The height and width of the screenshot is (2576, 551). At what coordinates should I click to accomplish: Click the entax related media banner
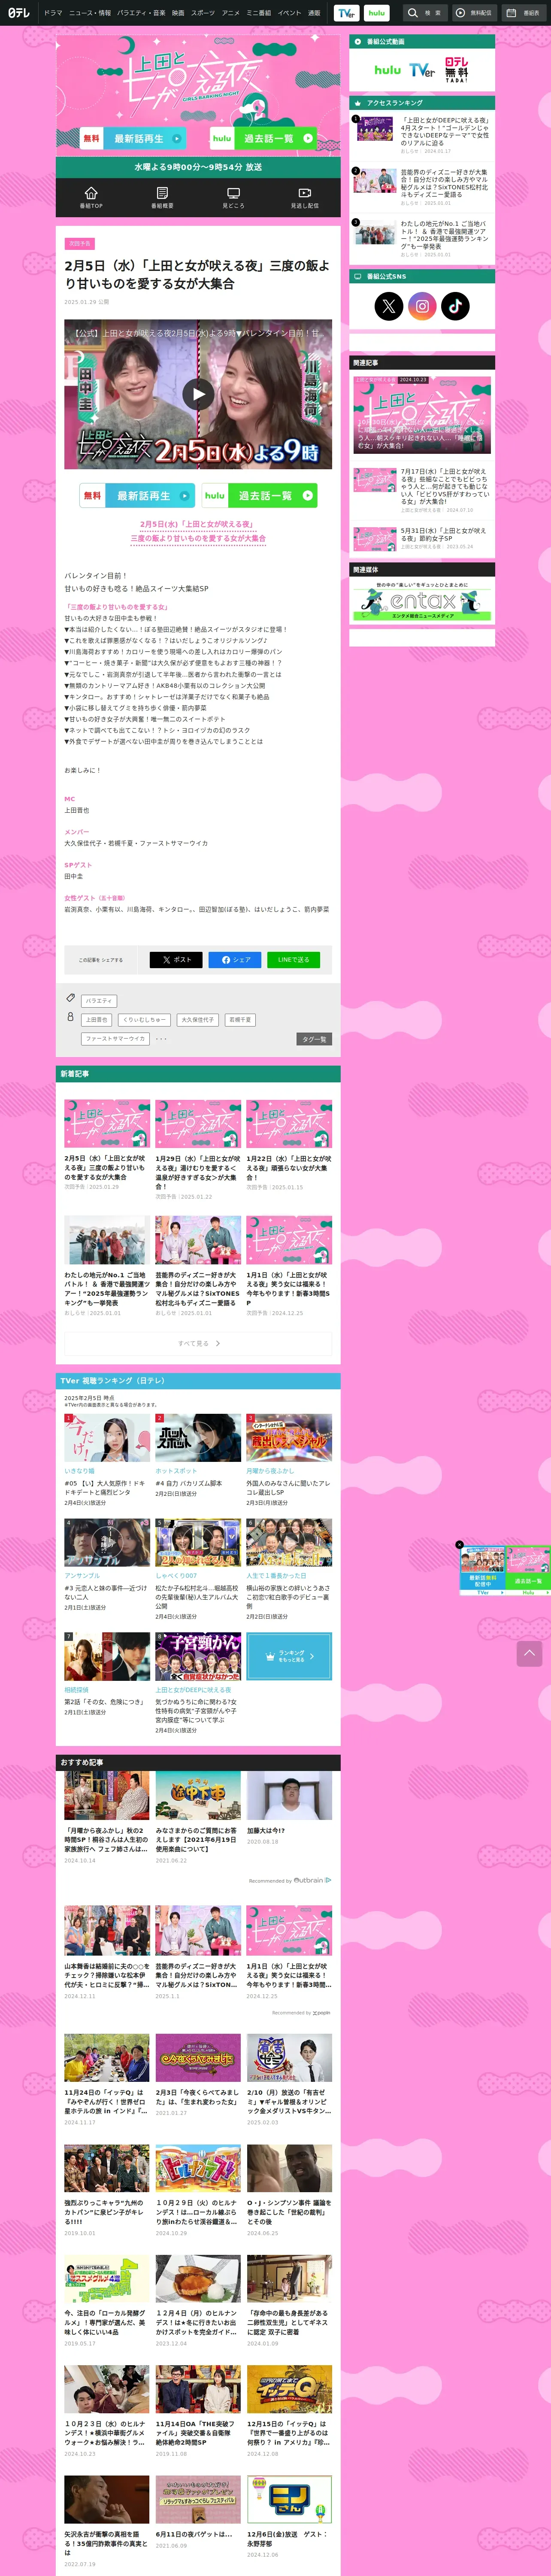click(x=422, y=600)
